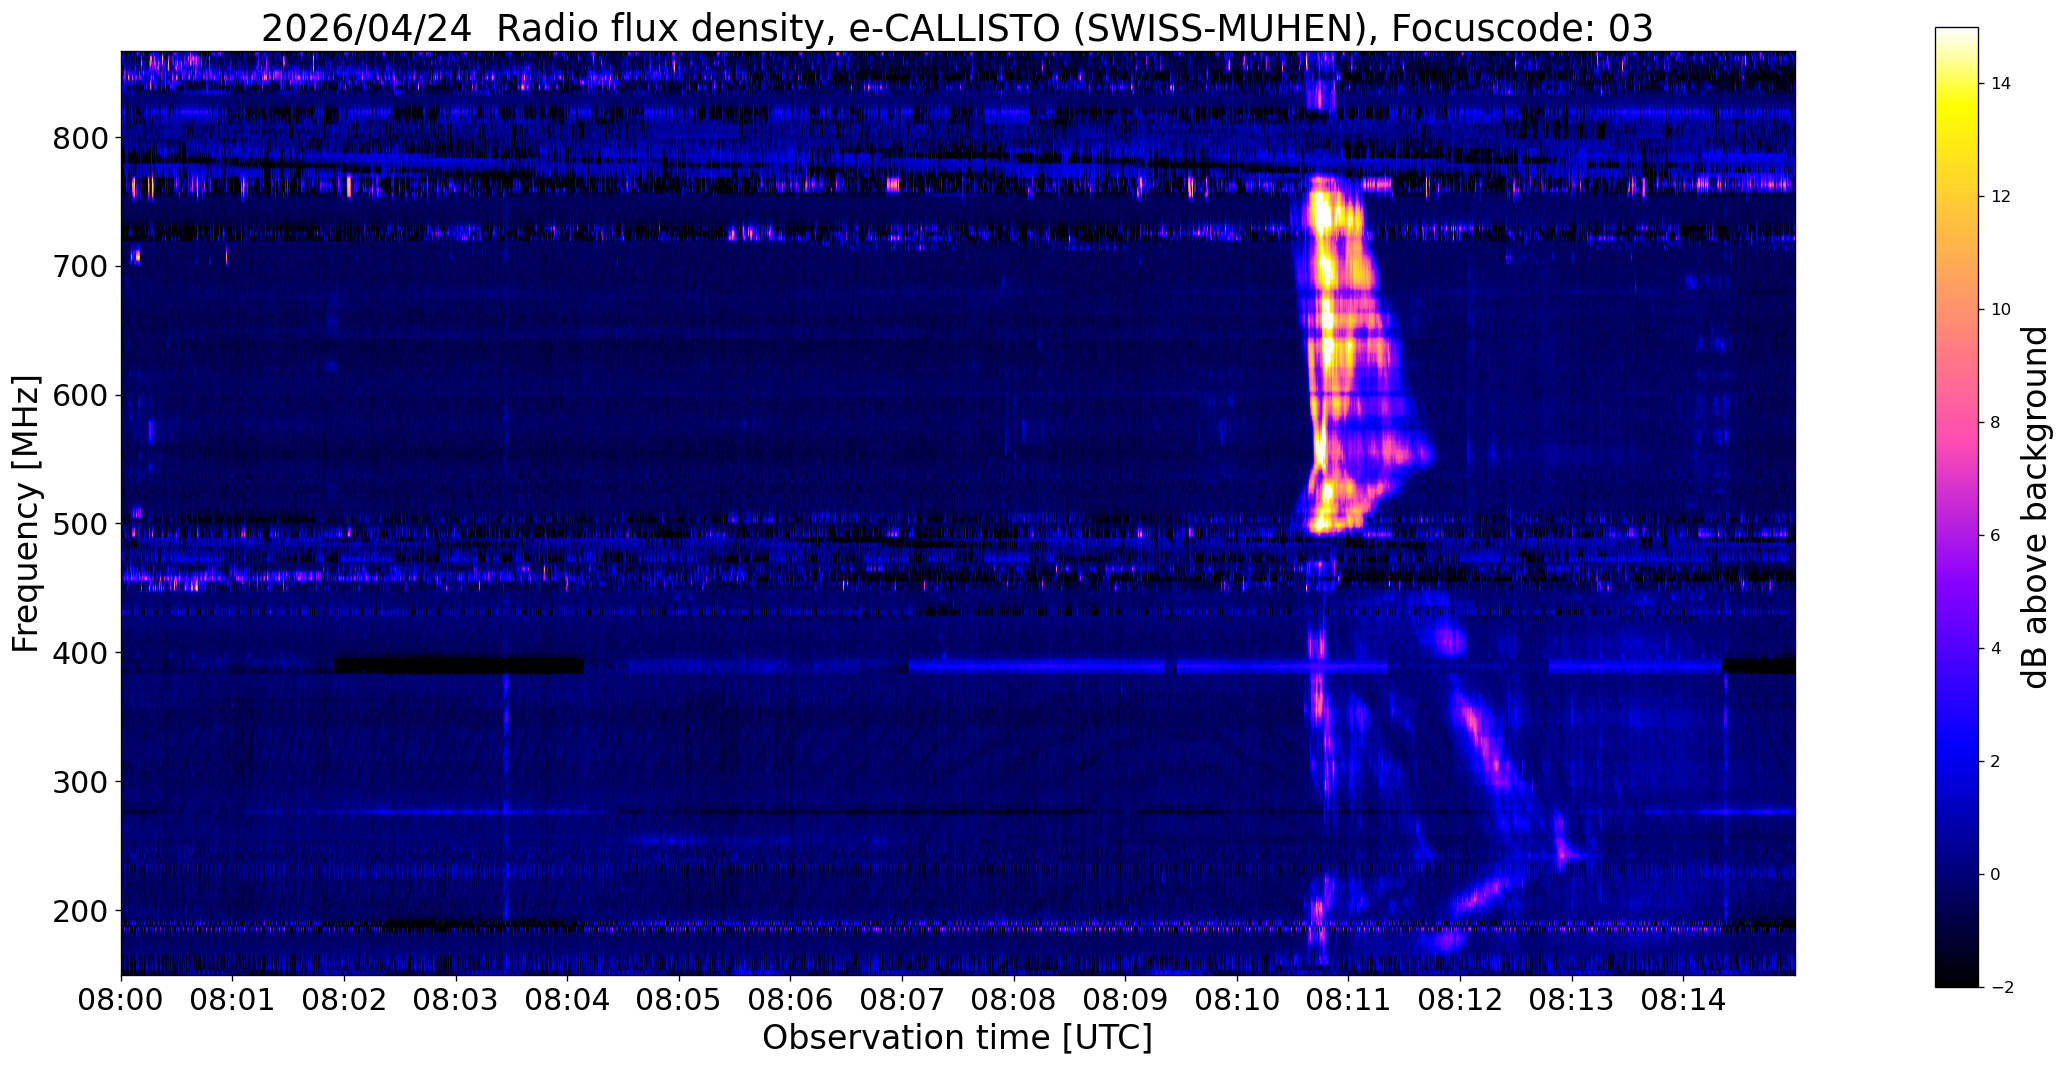The height and width of the screenshot is (1067, 2066).
Task: Click the 500 frequency tick label
Action: tap(80, 524)
